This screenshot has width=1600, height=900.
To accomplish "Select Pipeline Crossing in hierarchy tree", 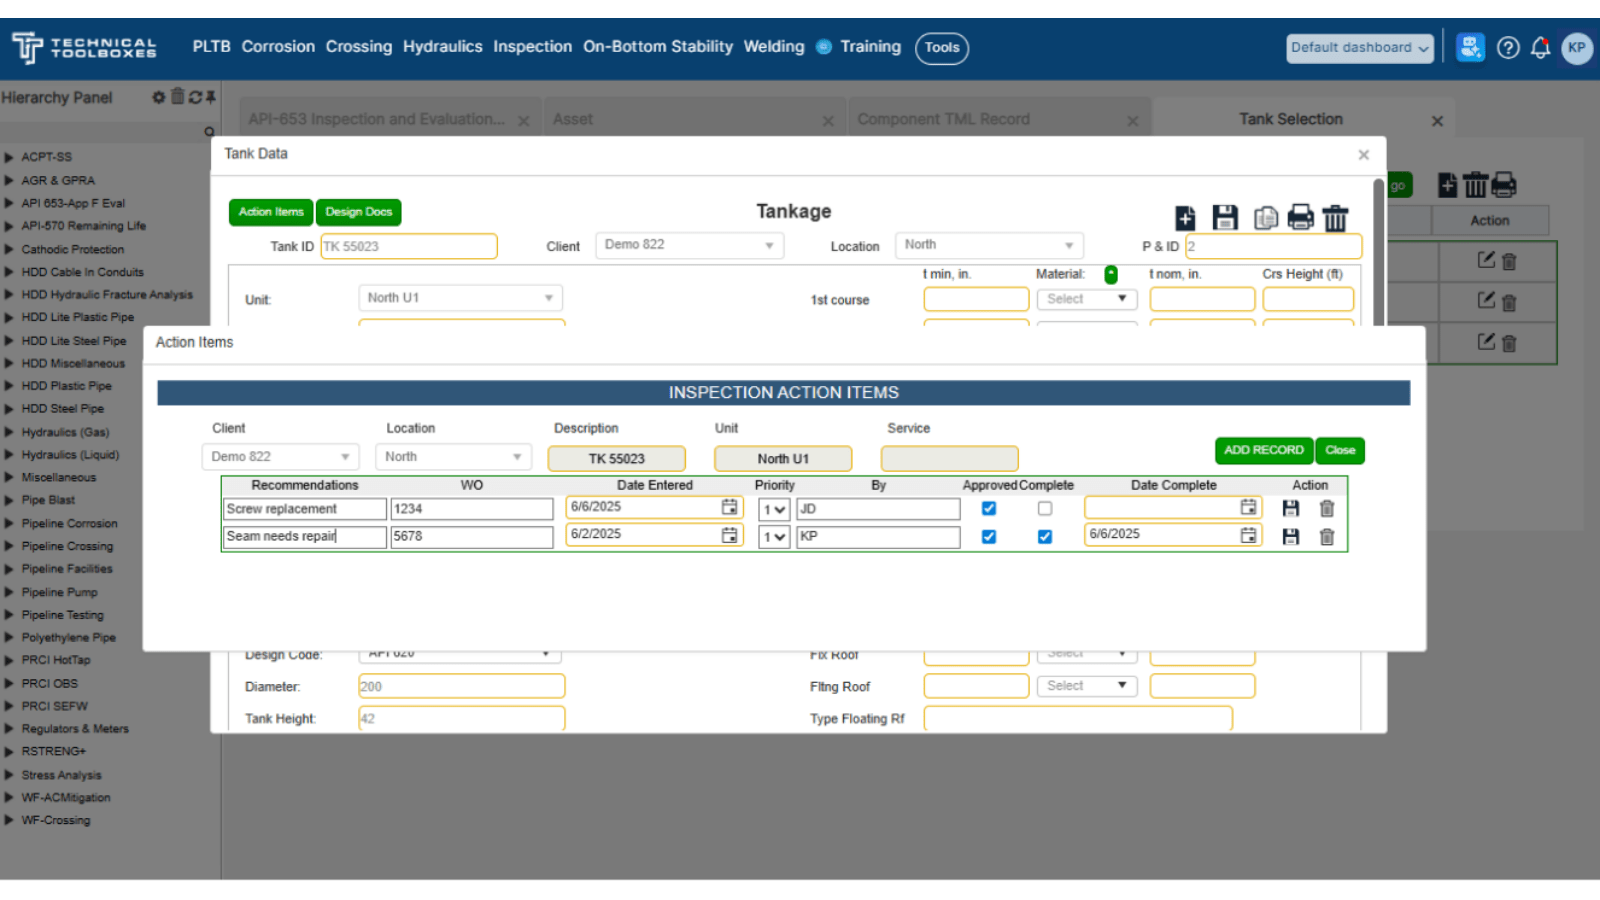I will coord(67,547).
